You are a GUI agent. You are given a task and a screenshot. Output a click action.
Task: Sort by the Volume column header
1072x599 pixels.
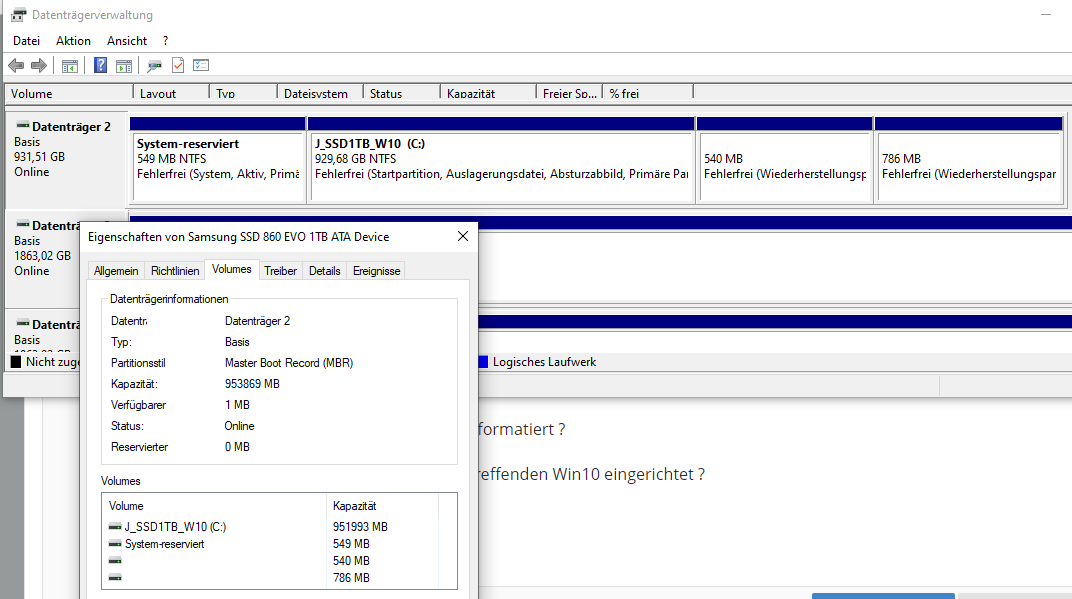69,93
